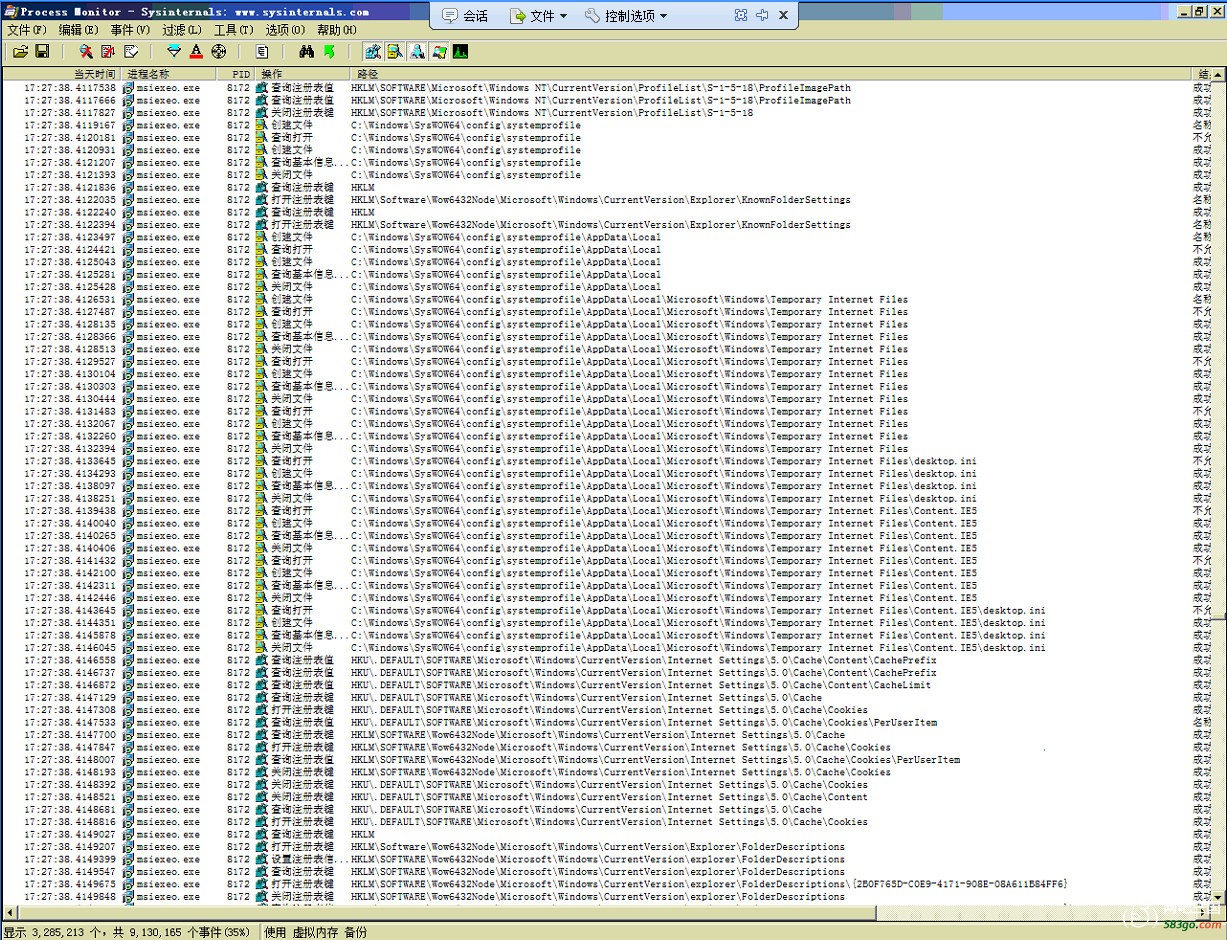Expand the 文件 dropdown in remote toolbar
The width and height of the screenshot is (1227, 940).
[x=538, y=16]
